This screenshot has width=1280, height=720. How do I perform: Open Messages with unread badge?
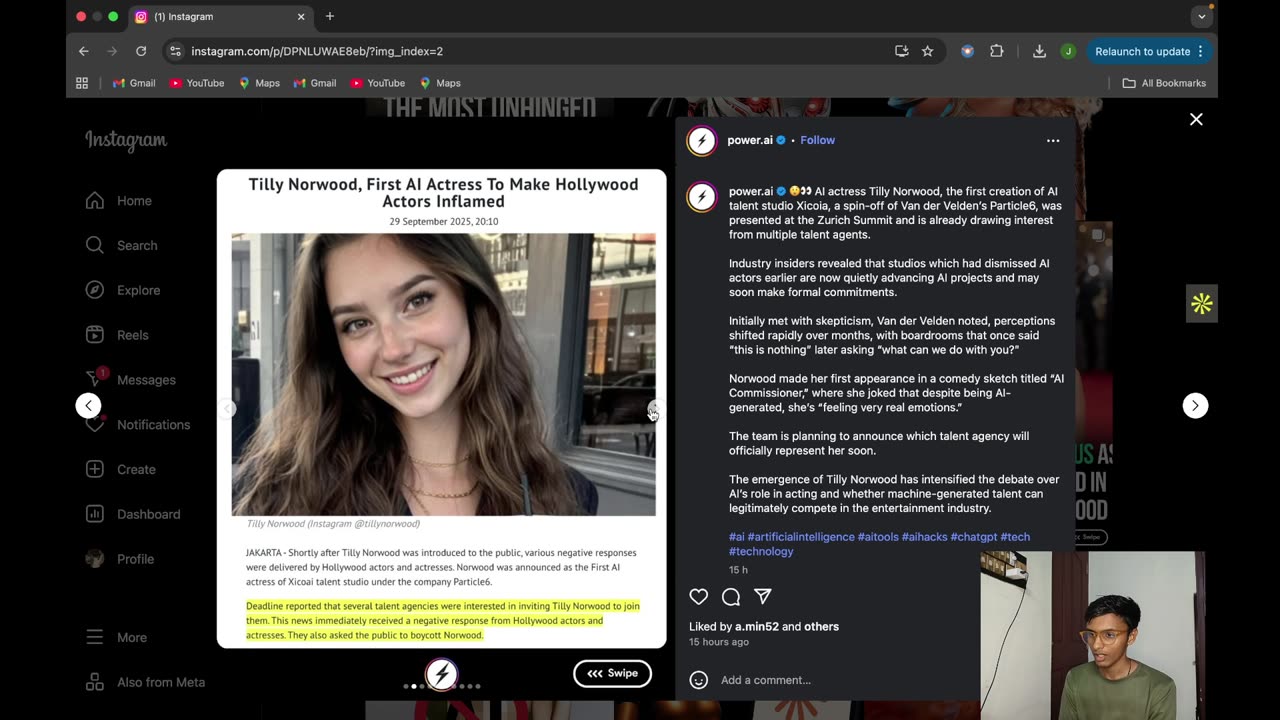pyautogui.click(x=130, y=380)
